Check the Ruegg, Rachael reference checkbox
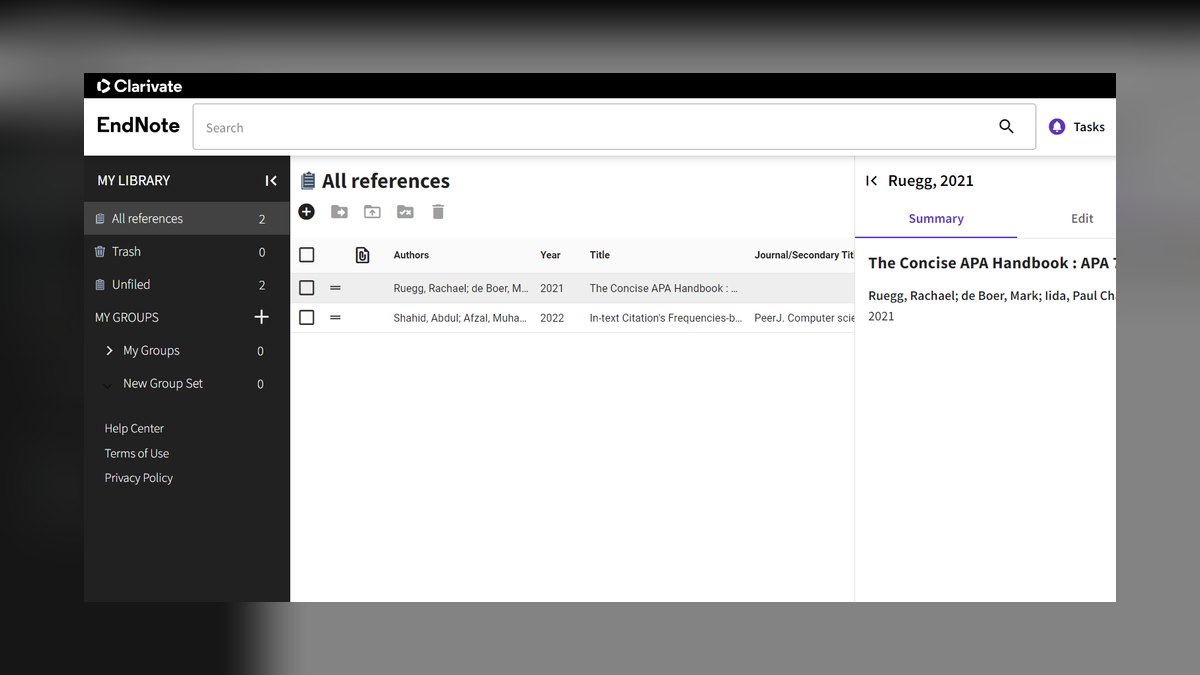The width and height of the screenshot is (1200, 675). coord(307,288)
